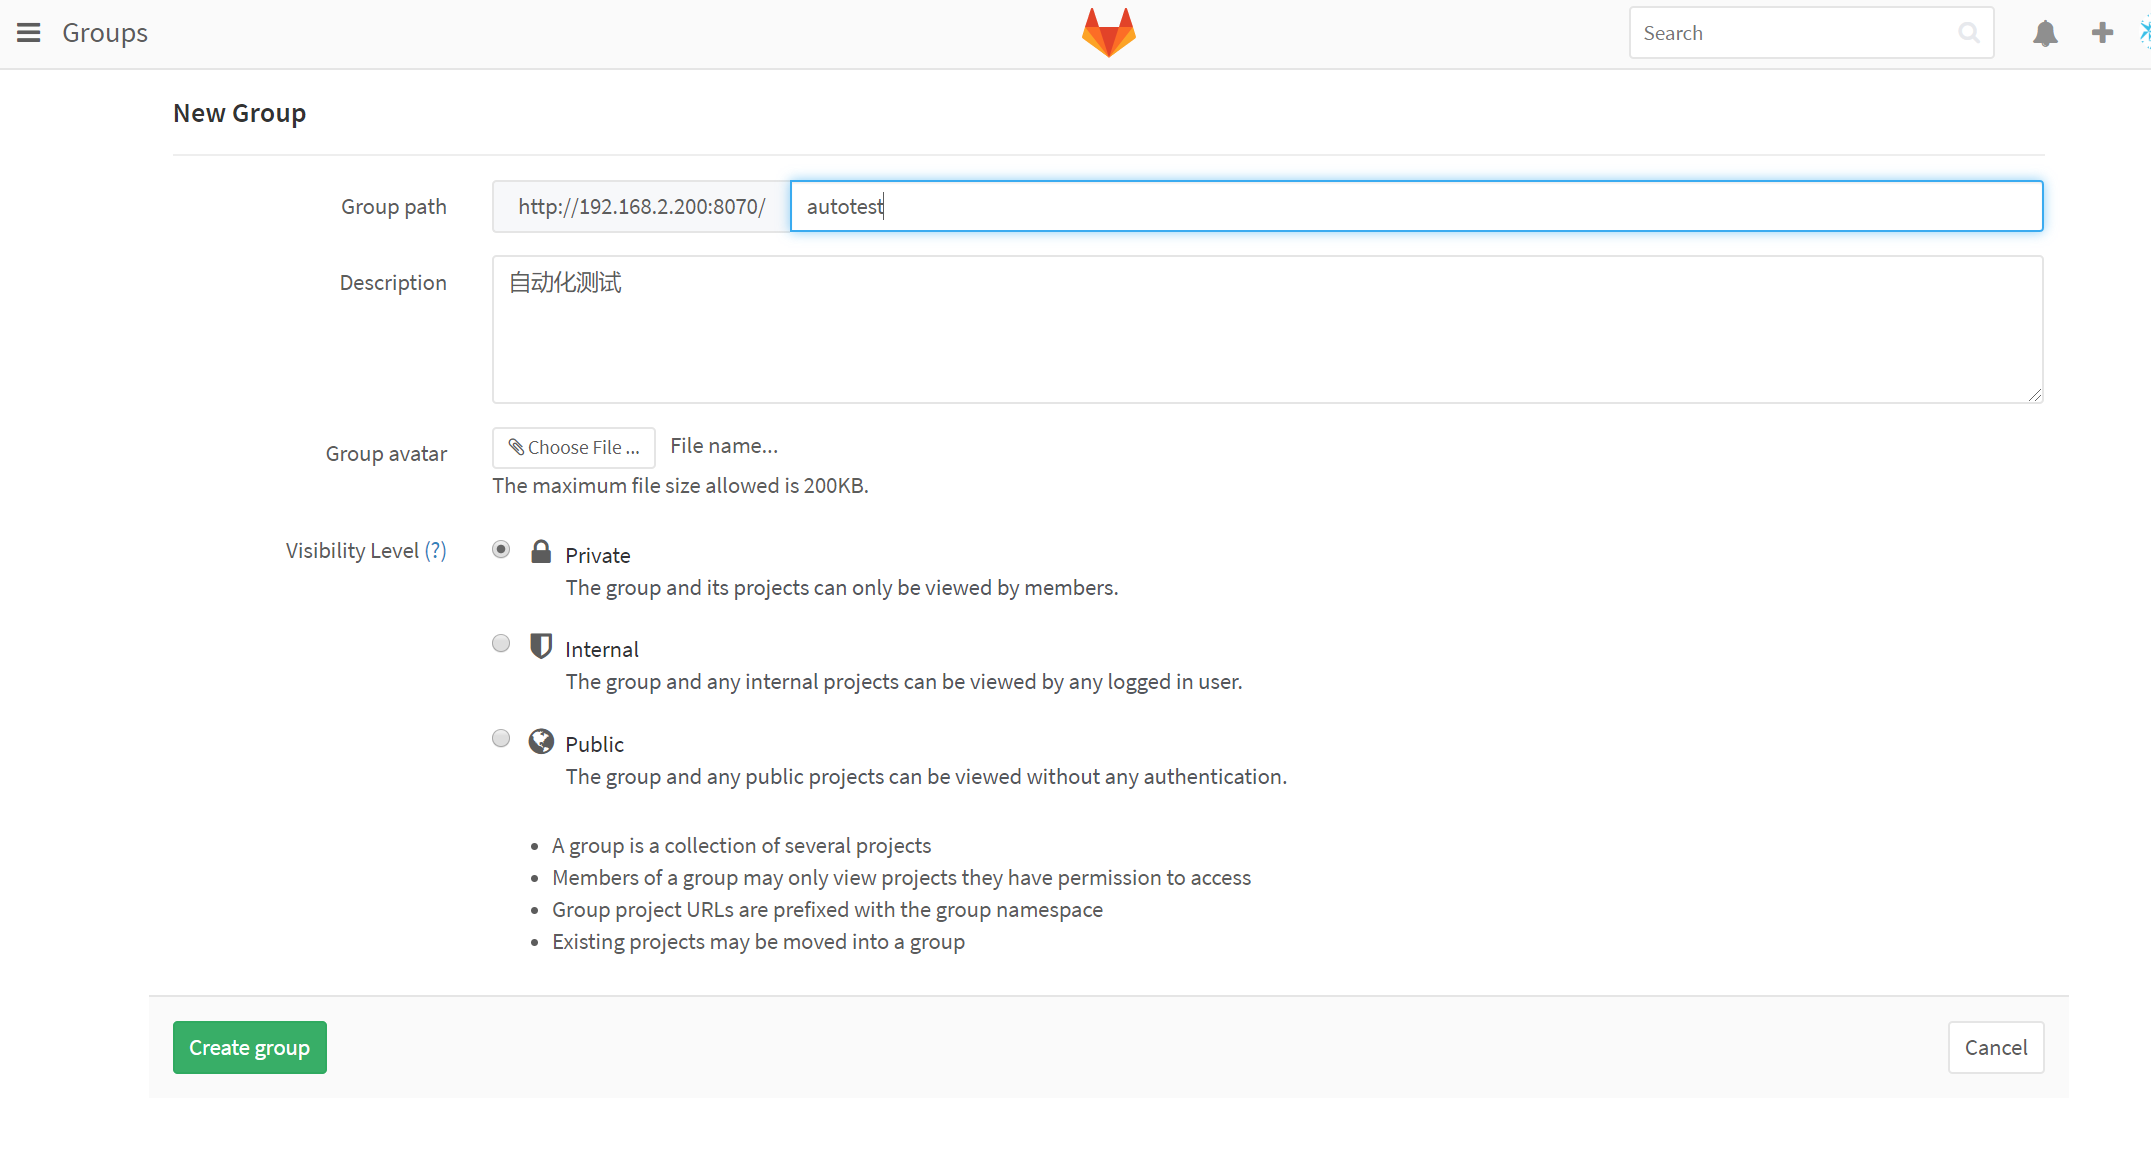Click the shield icon beside Internal
The height and width of the screenshot is (1172, 2151).
pos(541,645)
